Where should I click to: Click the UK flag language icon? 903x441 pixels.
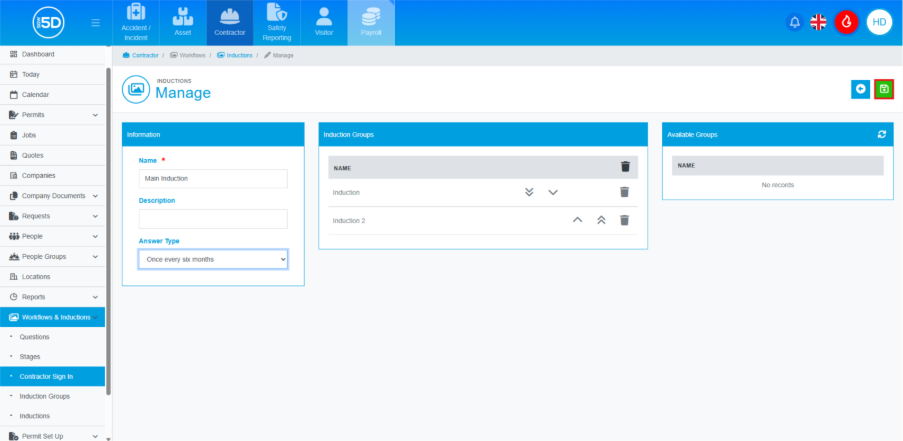point(819,22)
